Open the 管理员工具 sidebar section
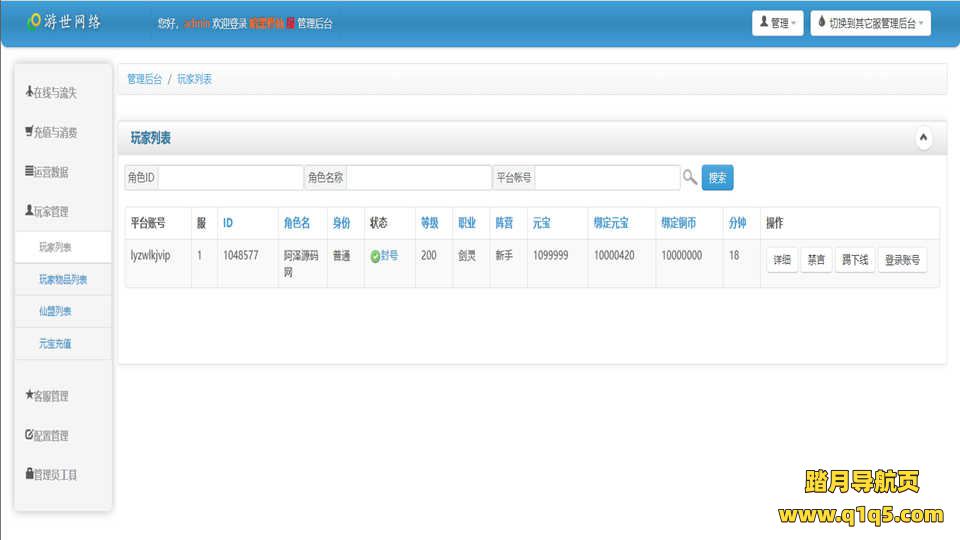Image resolution: width=960 pixels, height=540 pixels. [52, 475]
